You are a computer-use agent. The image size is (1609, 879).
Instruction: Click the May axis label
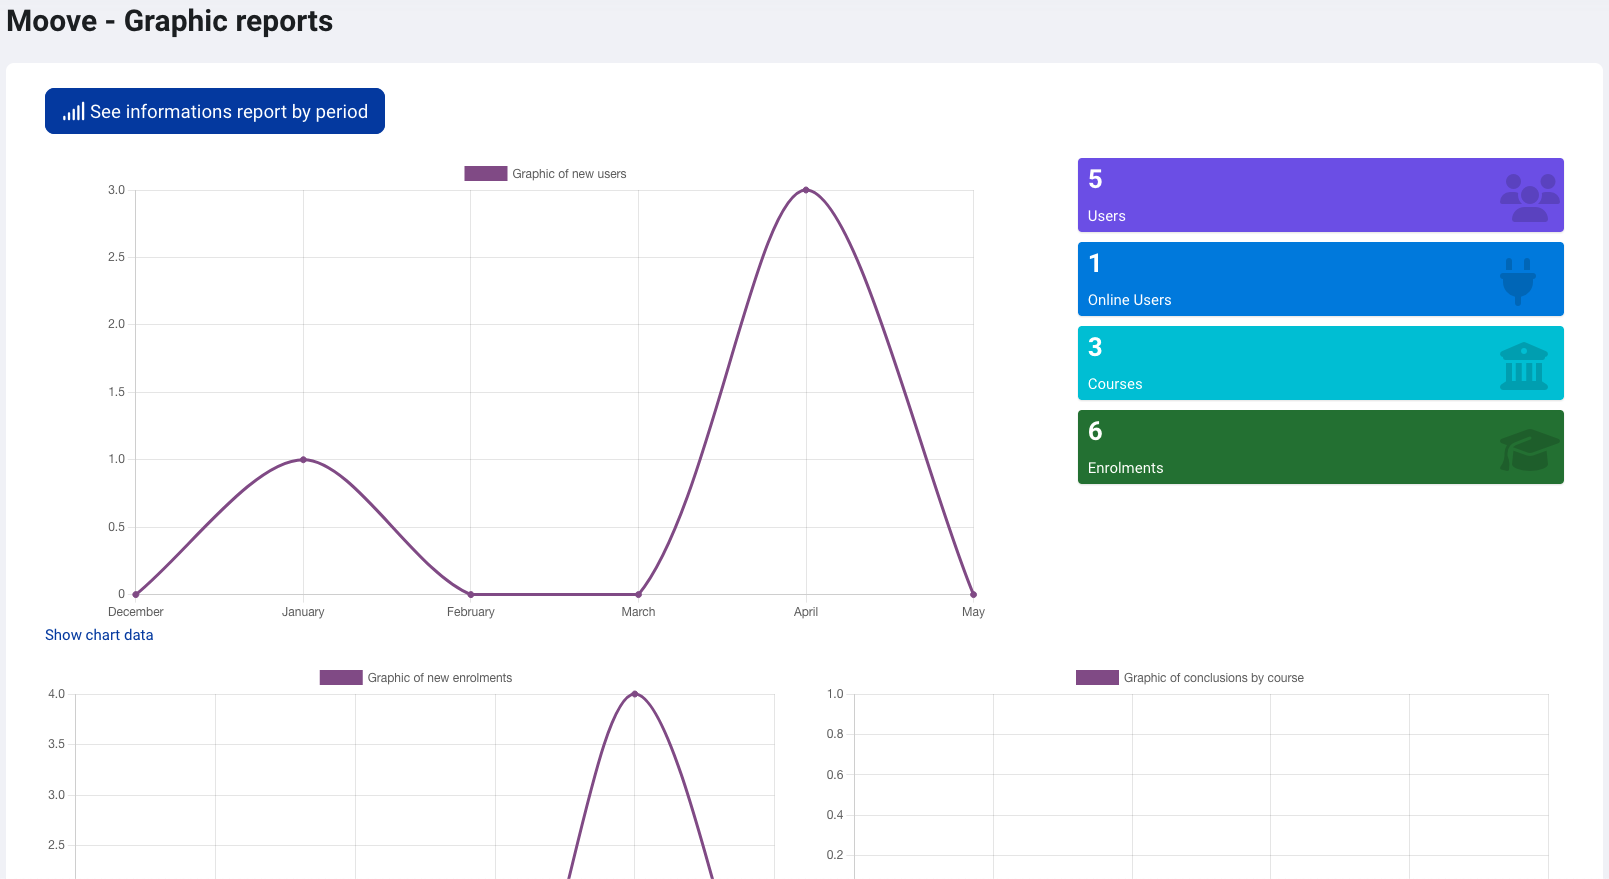(x=973, y=612)
